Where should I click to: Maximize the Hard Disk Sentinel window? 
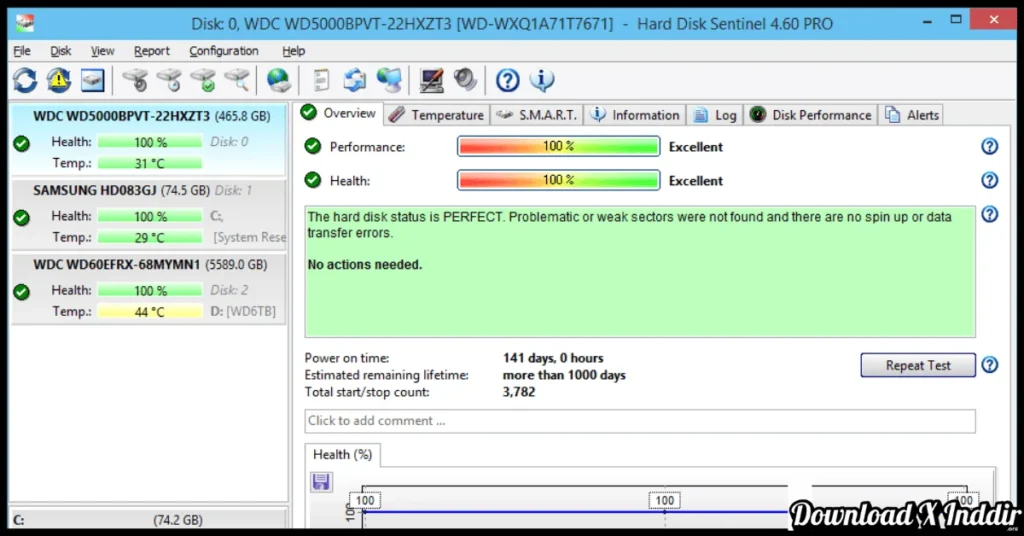point(956,20)
